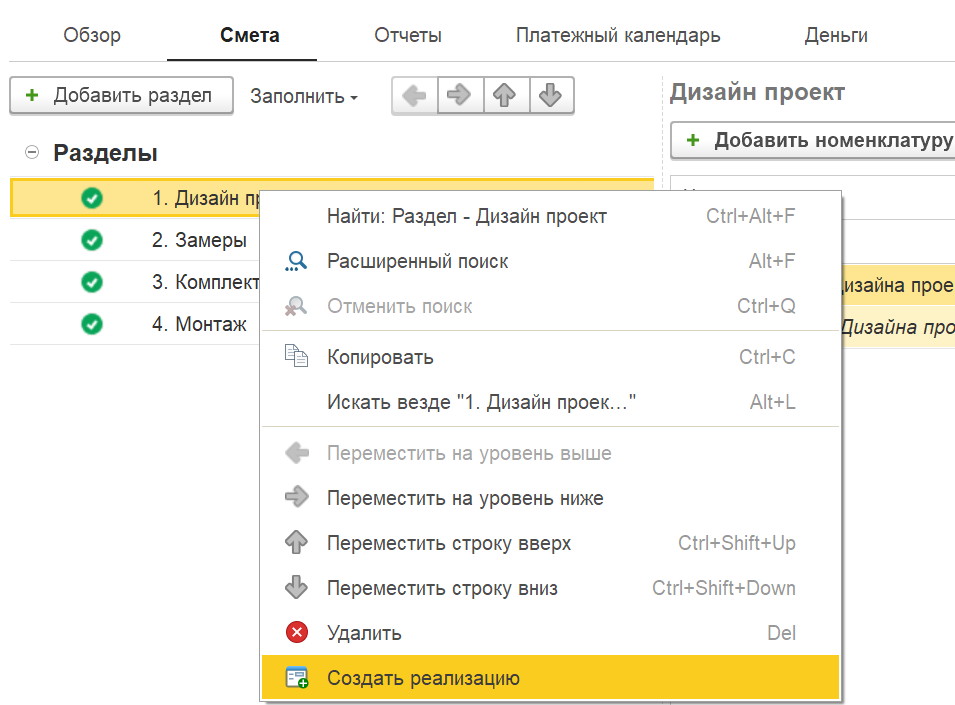Open the Платежный календарь tab

[618, 35]
